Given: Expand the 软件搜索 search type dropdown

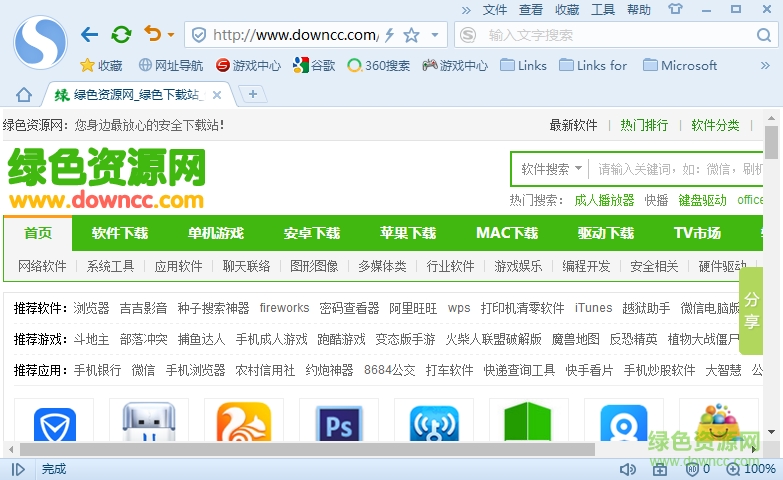Looking at the screenshot, I should (x=578, y=169).
